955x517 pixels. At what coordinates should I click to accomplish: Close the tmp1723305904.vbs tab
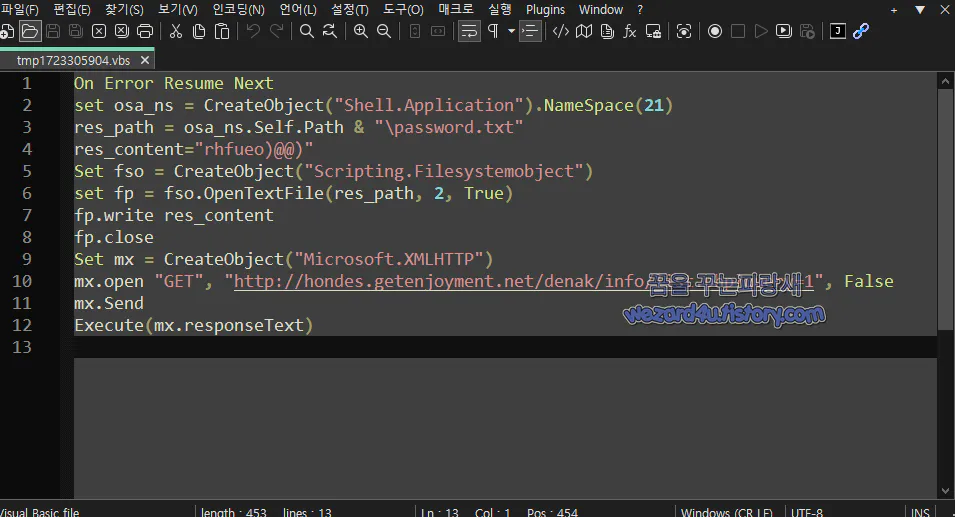click(x=144, y=60)
